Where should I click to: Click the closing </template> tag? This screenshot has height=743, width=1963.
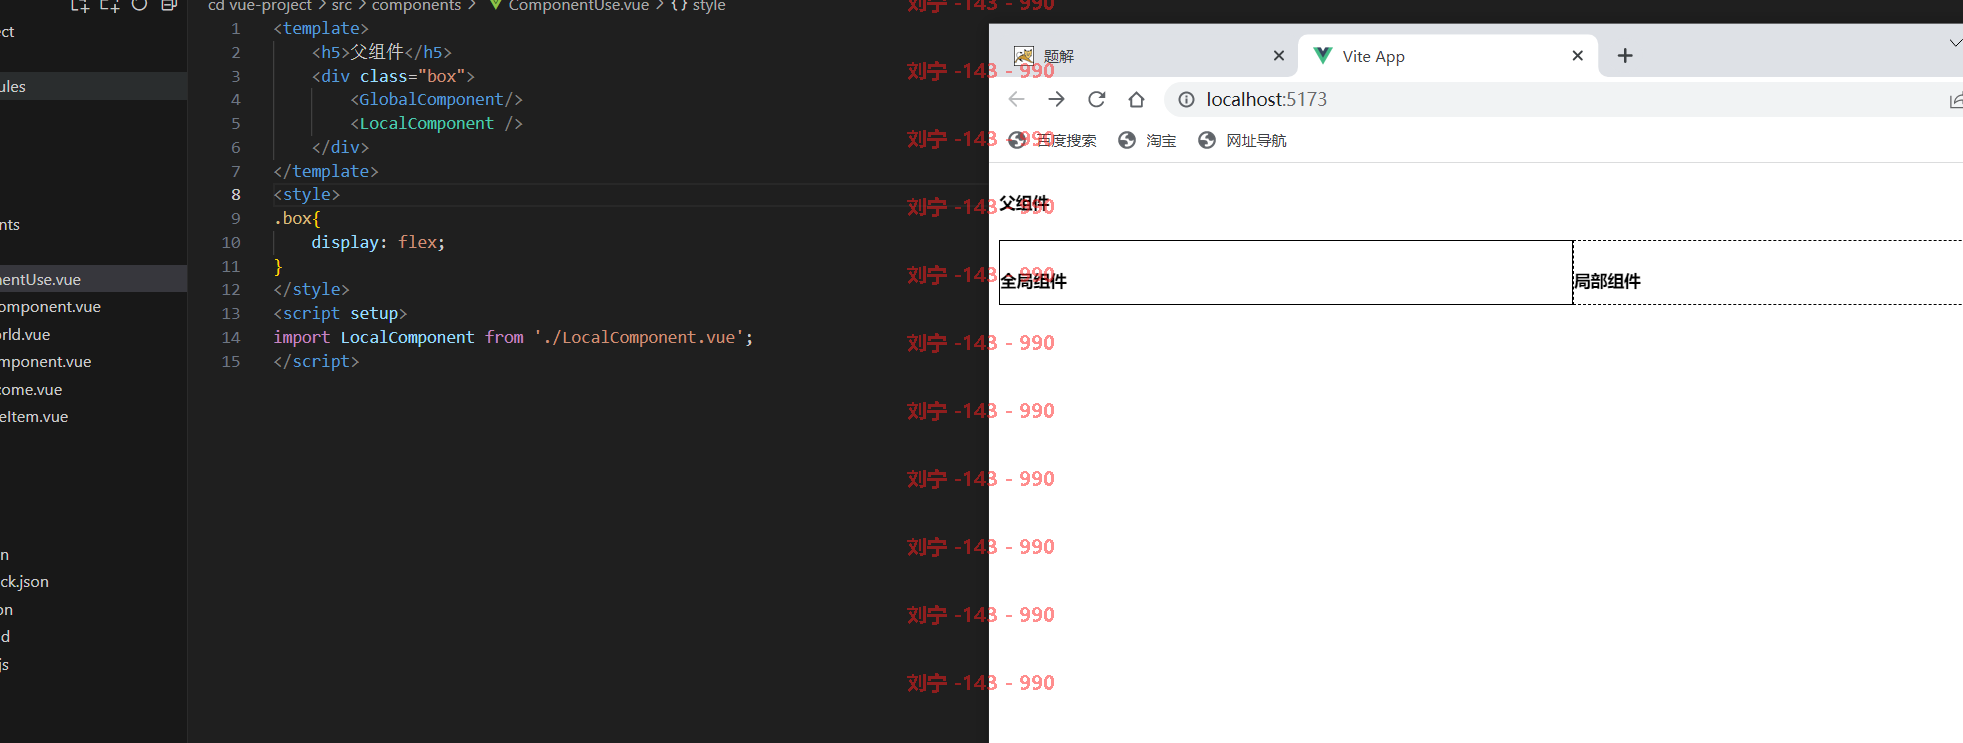pyautogui.click(x=326, y=171)
